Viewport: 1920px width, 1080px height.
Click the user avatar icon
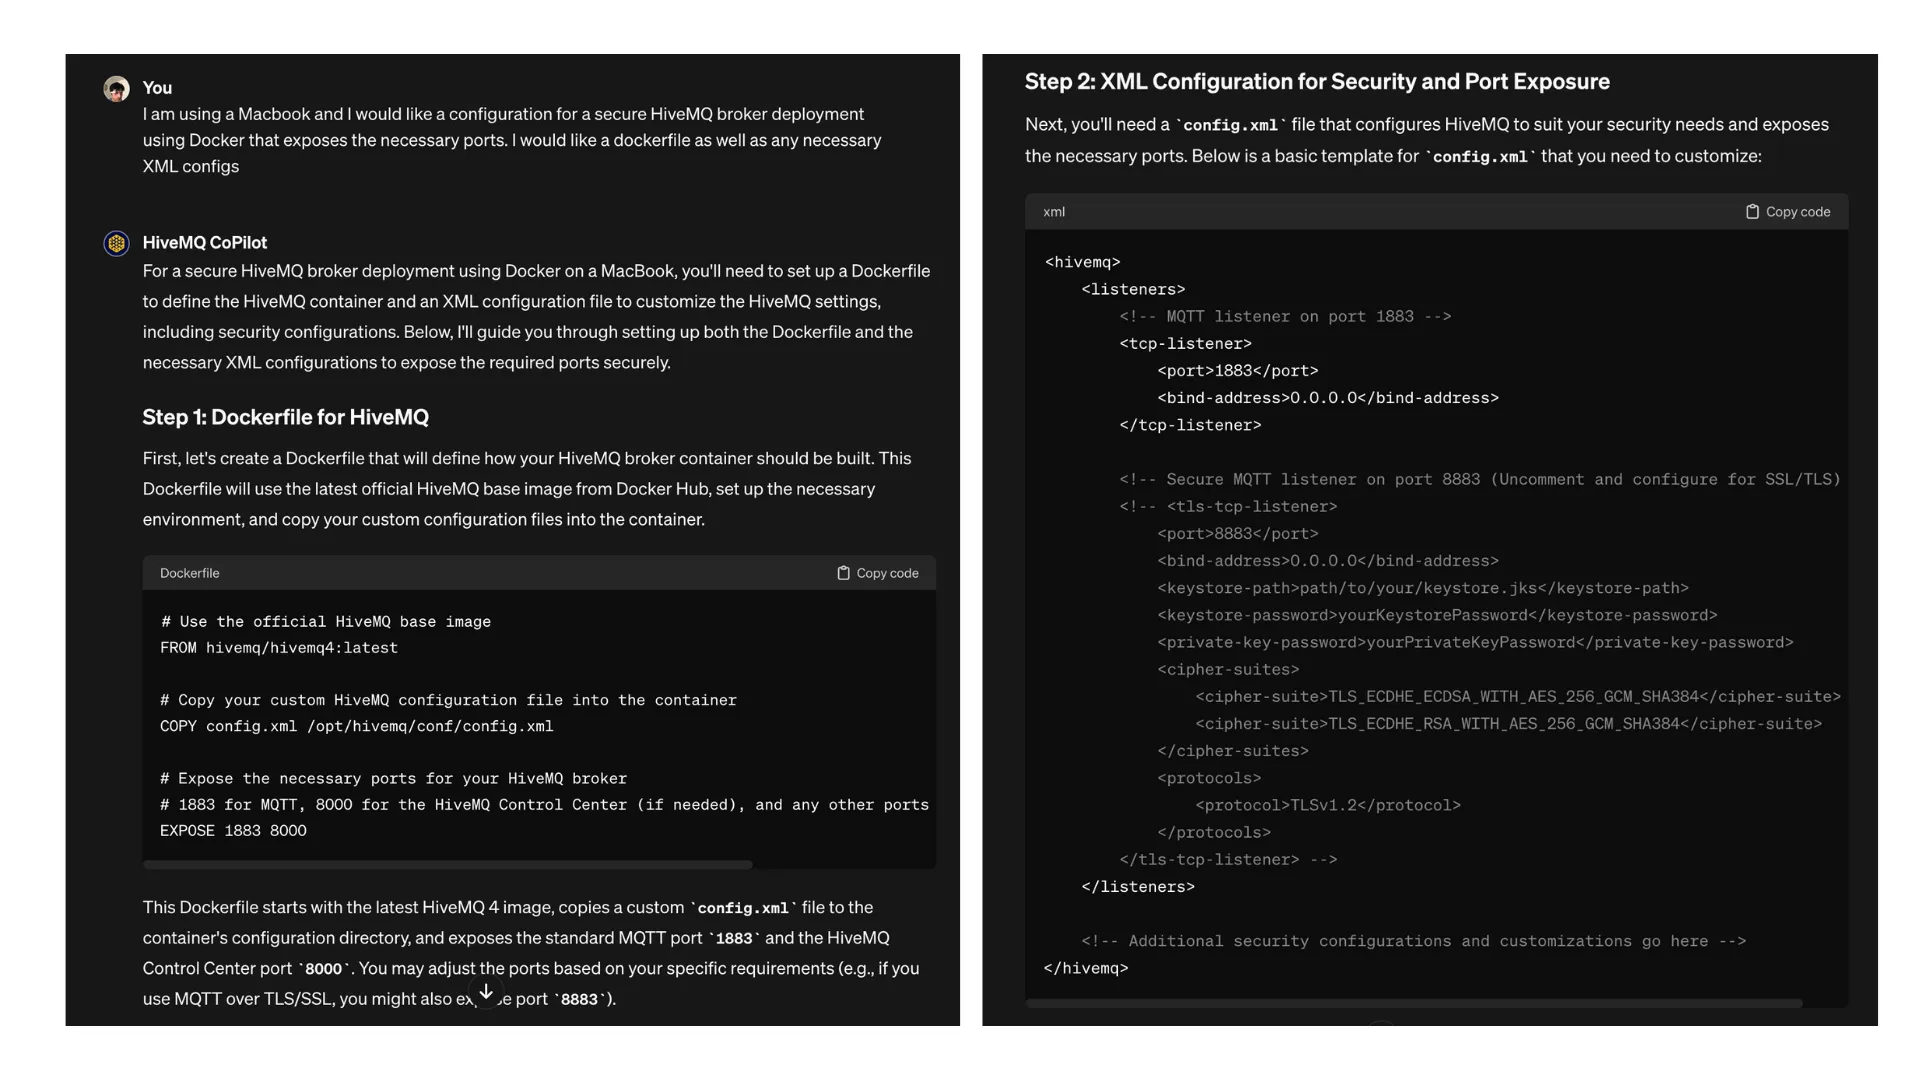point(115,86)
